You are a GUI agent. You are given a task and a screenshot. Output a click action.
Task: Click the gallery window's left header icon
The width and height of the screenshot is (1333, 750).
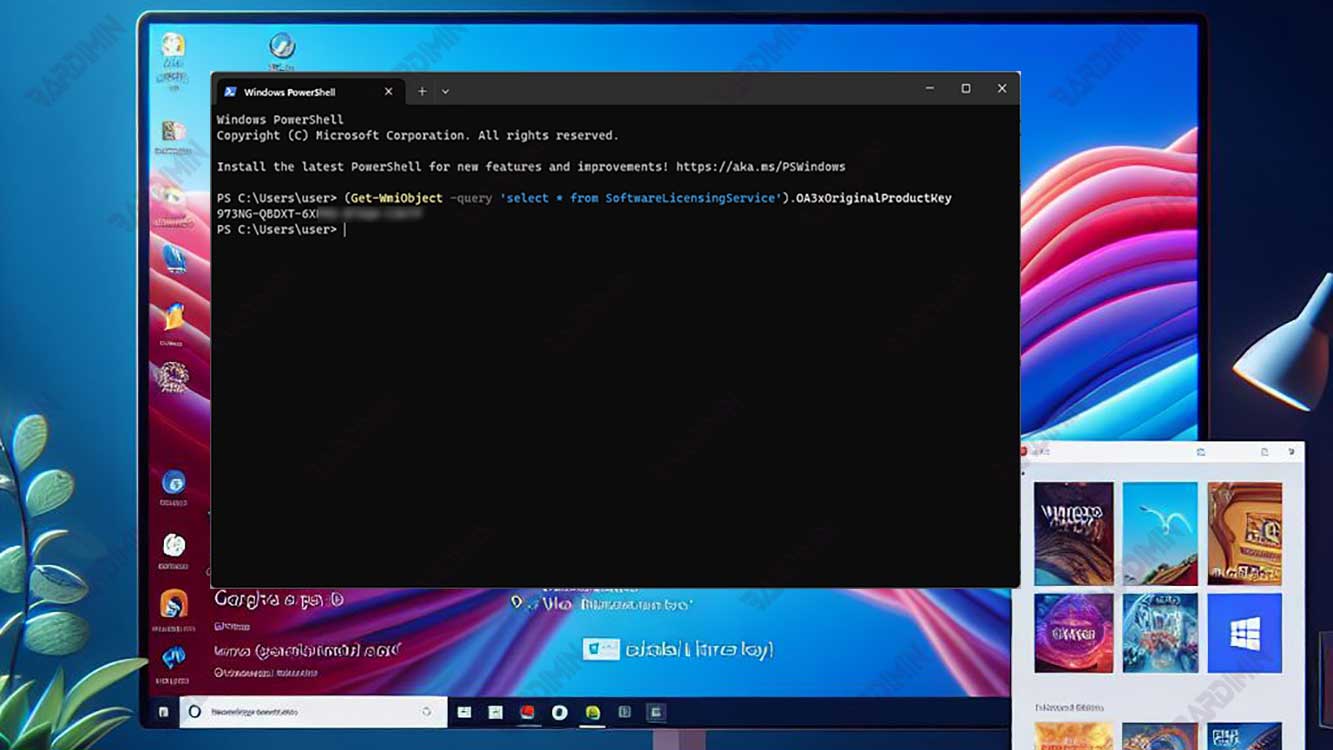click(1201, 452)
